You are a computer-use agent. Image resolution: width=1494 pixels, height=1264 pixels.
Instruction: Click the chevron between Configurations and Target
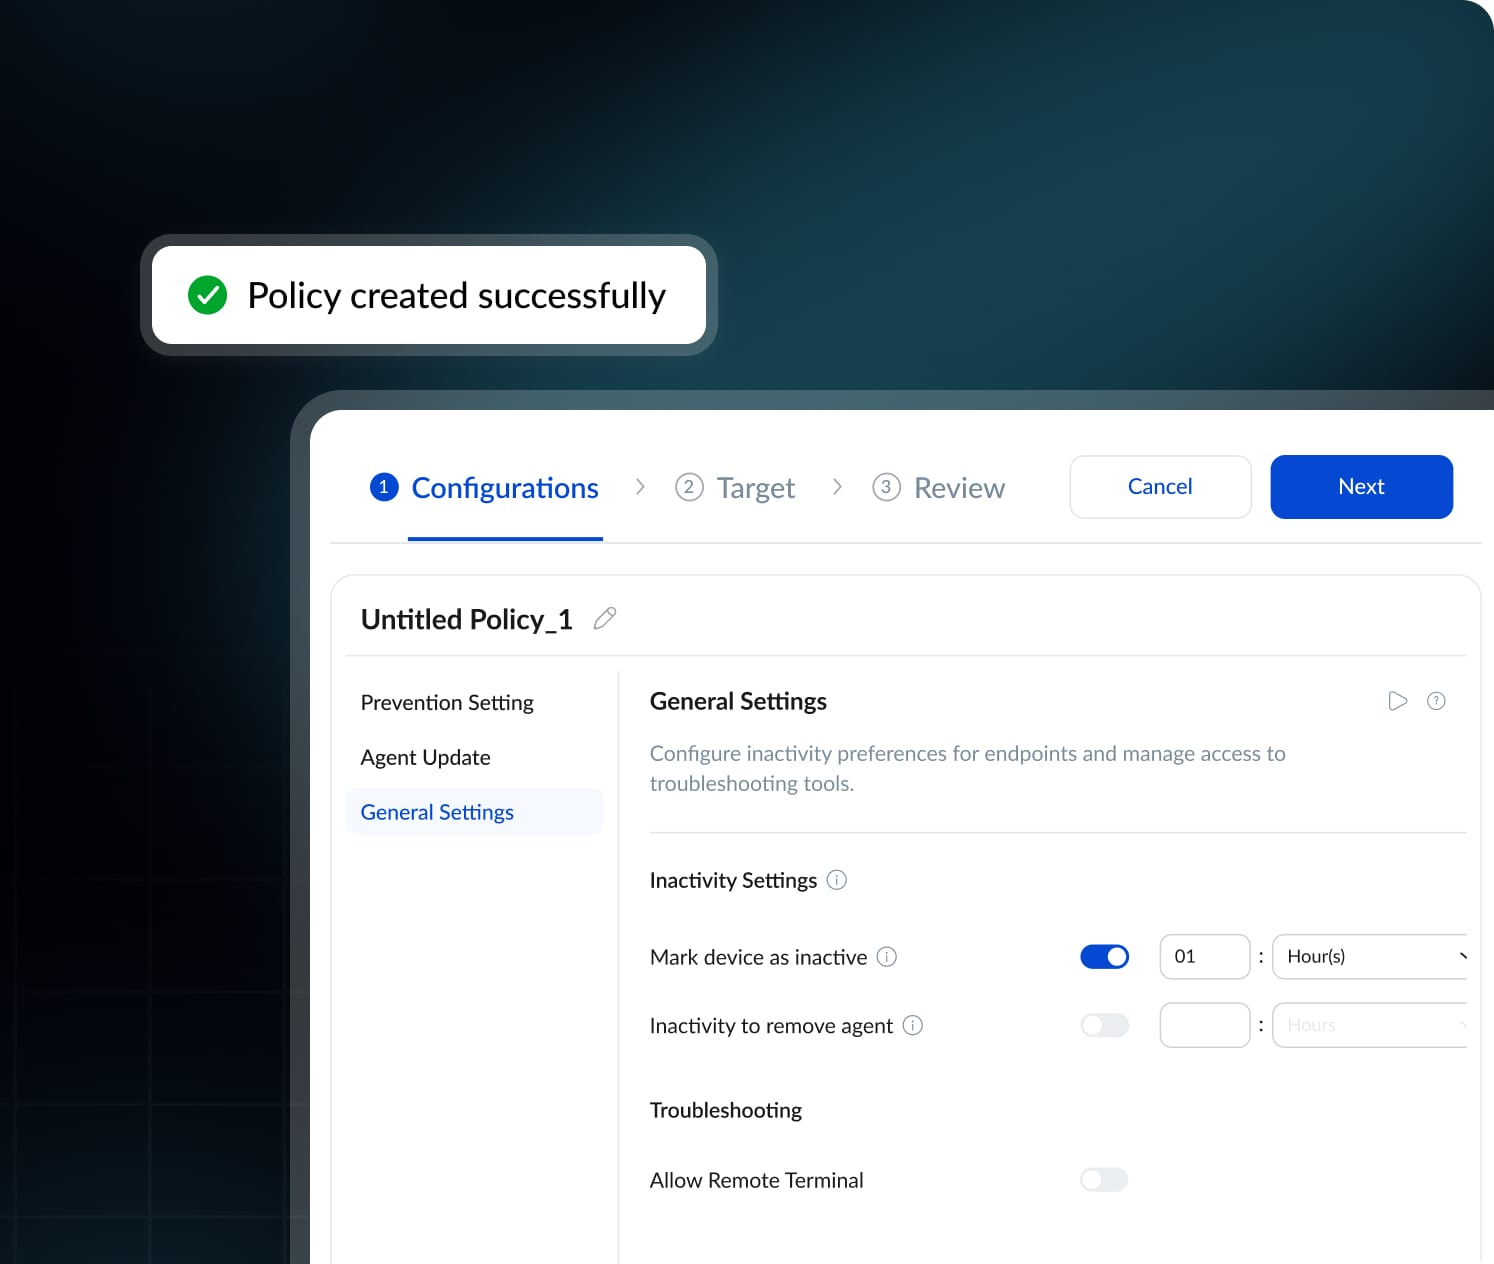click(x=640, y=487)
